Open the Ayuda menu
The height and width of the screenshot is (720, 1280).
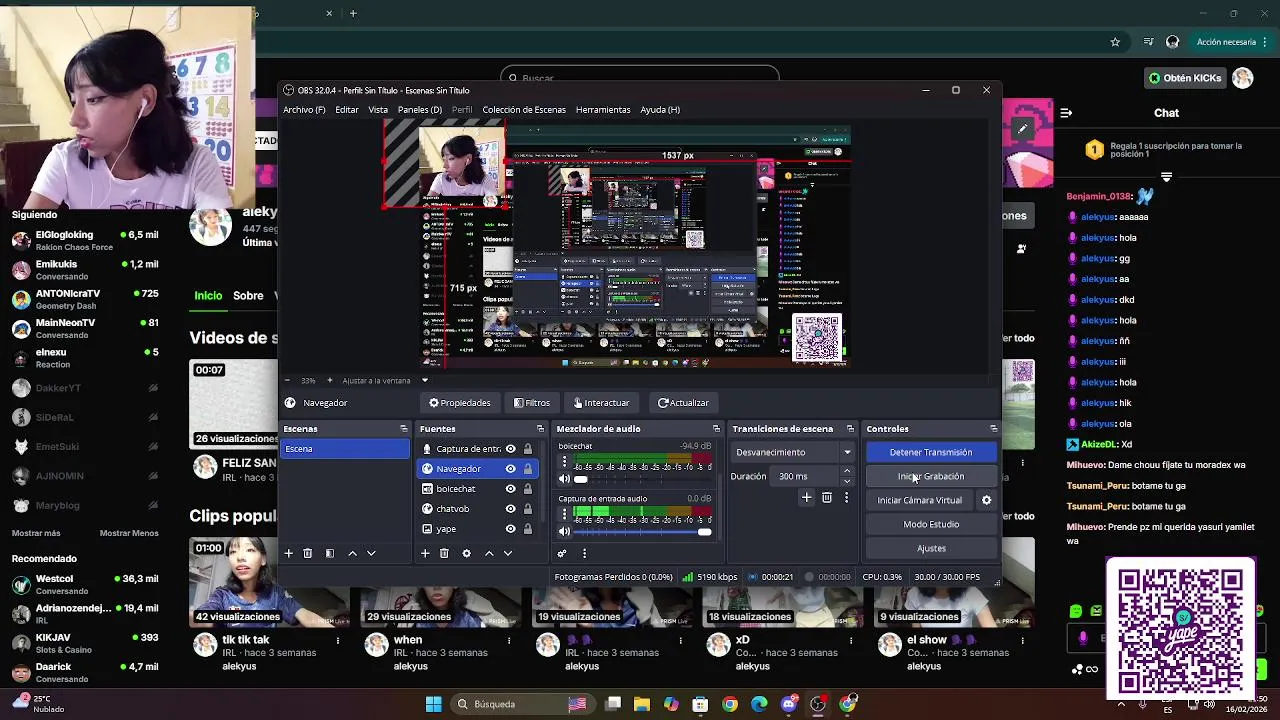(x=660, y=110)
